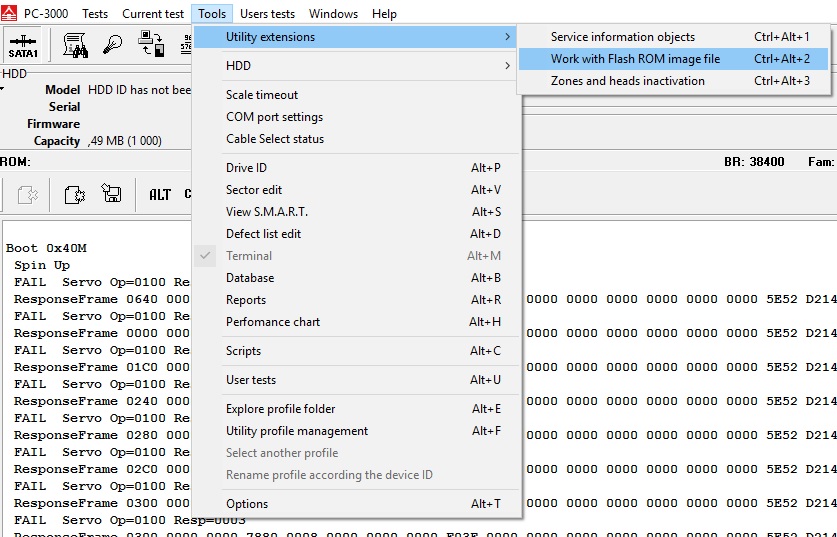
Task: Click the 'ResponseFrame 0300' terminal line
Action: click(x=101, y=503)
